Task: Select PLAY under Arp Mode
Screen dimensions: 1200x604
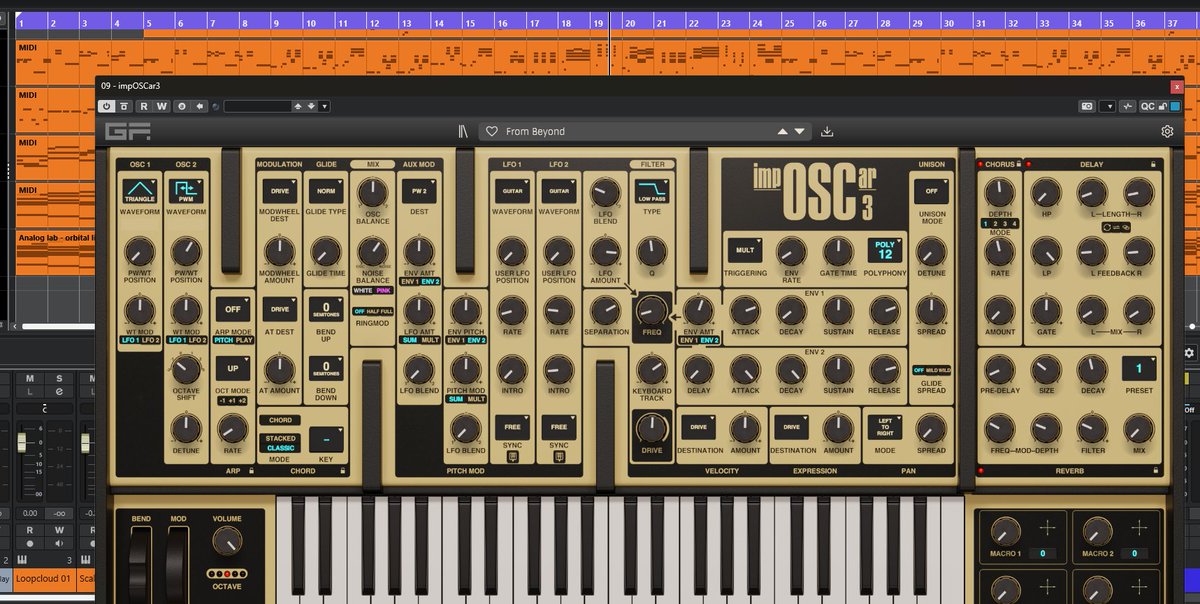Action: pos(243,341)
